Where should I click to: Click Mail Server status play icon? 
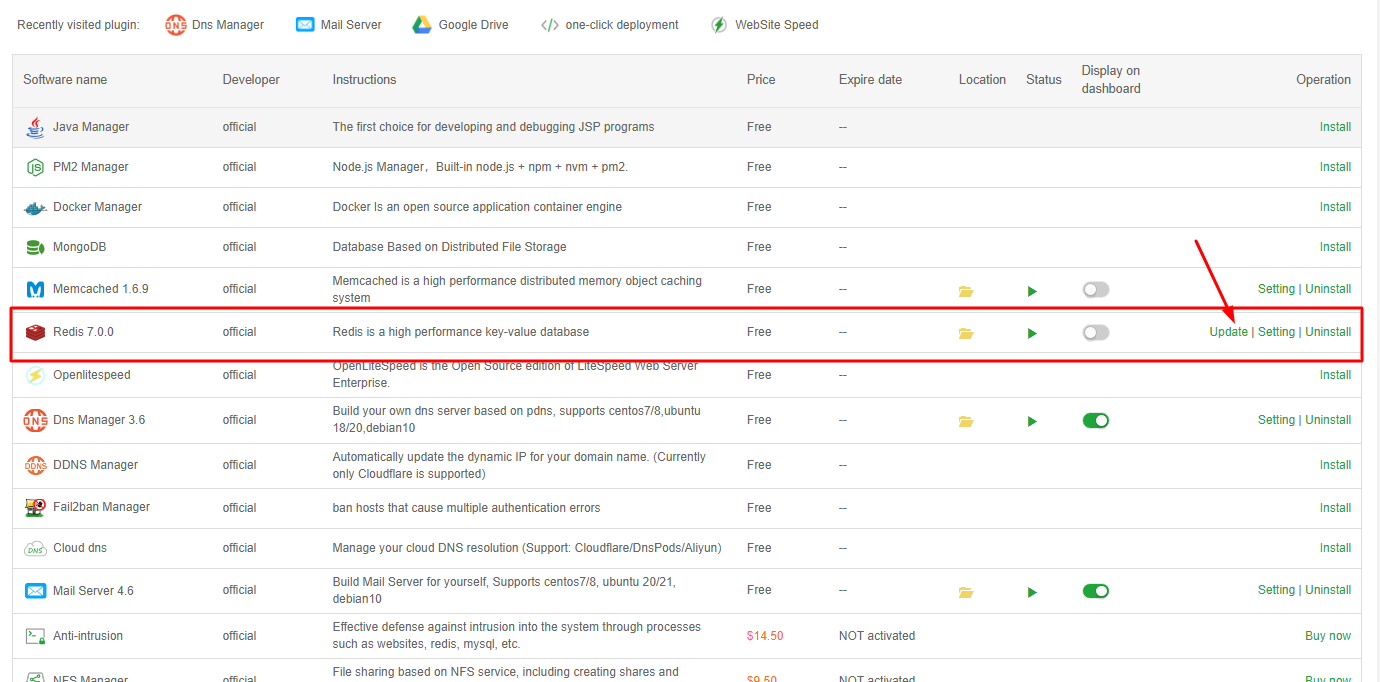click(x=1032, y=592)
